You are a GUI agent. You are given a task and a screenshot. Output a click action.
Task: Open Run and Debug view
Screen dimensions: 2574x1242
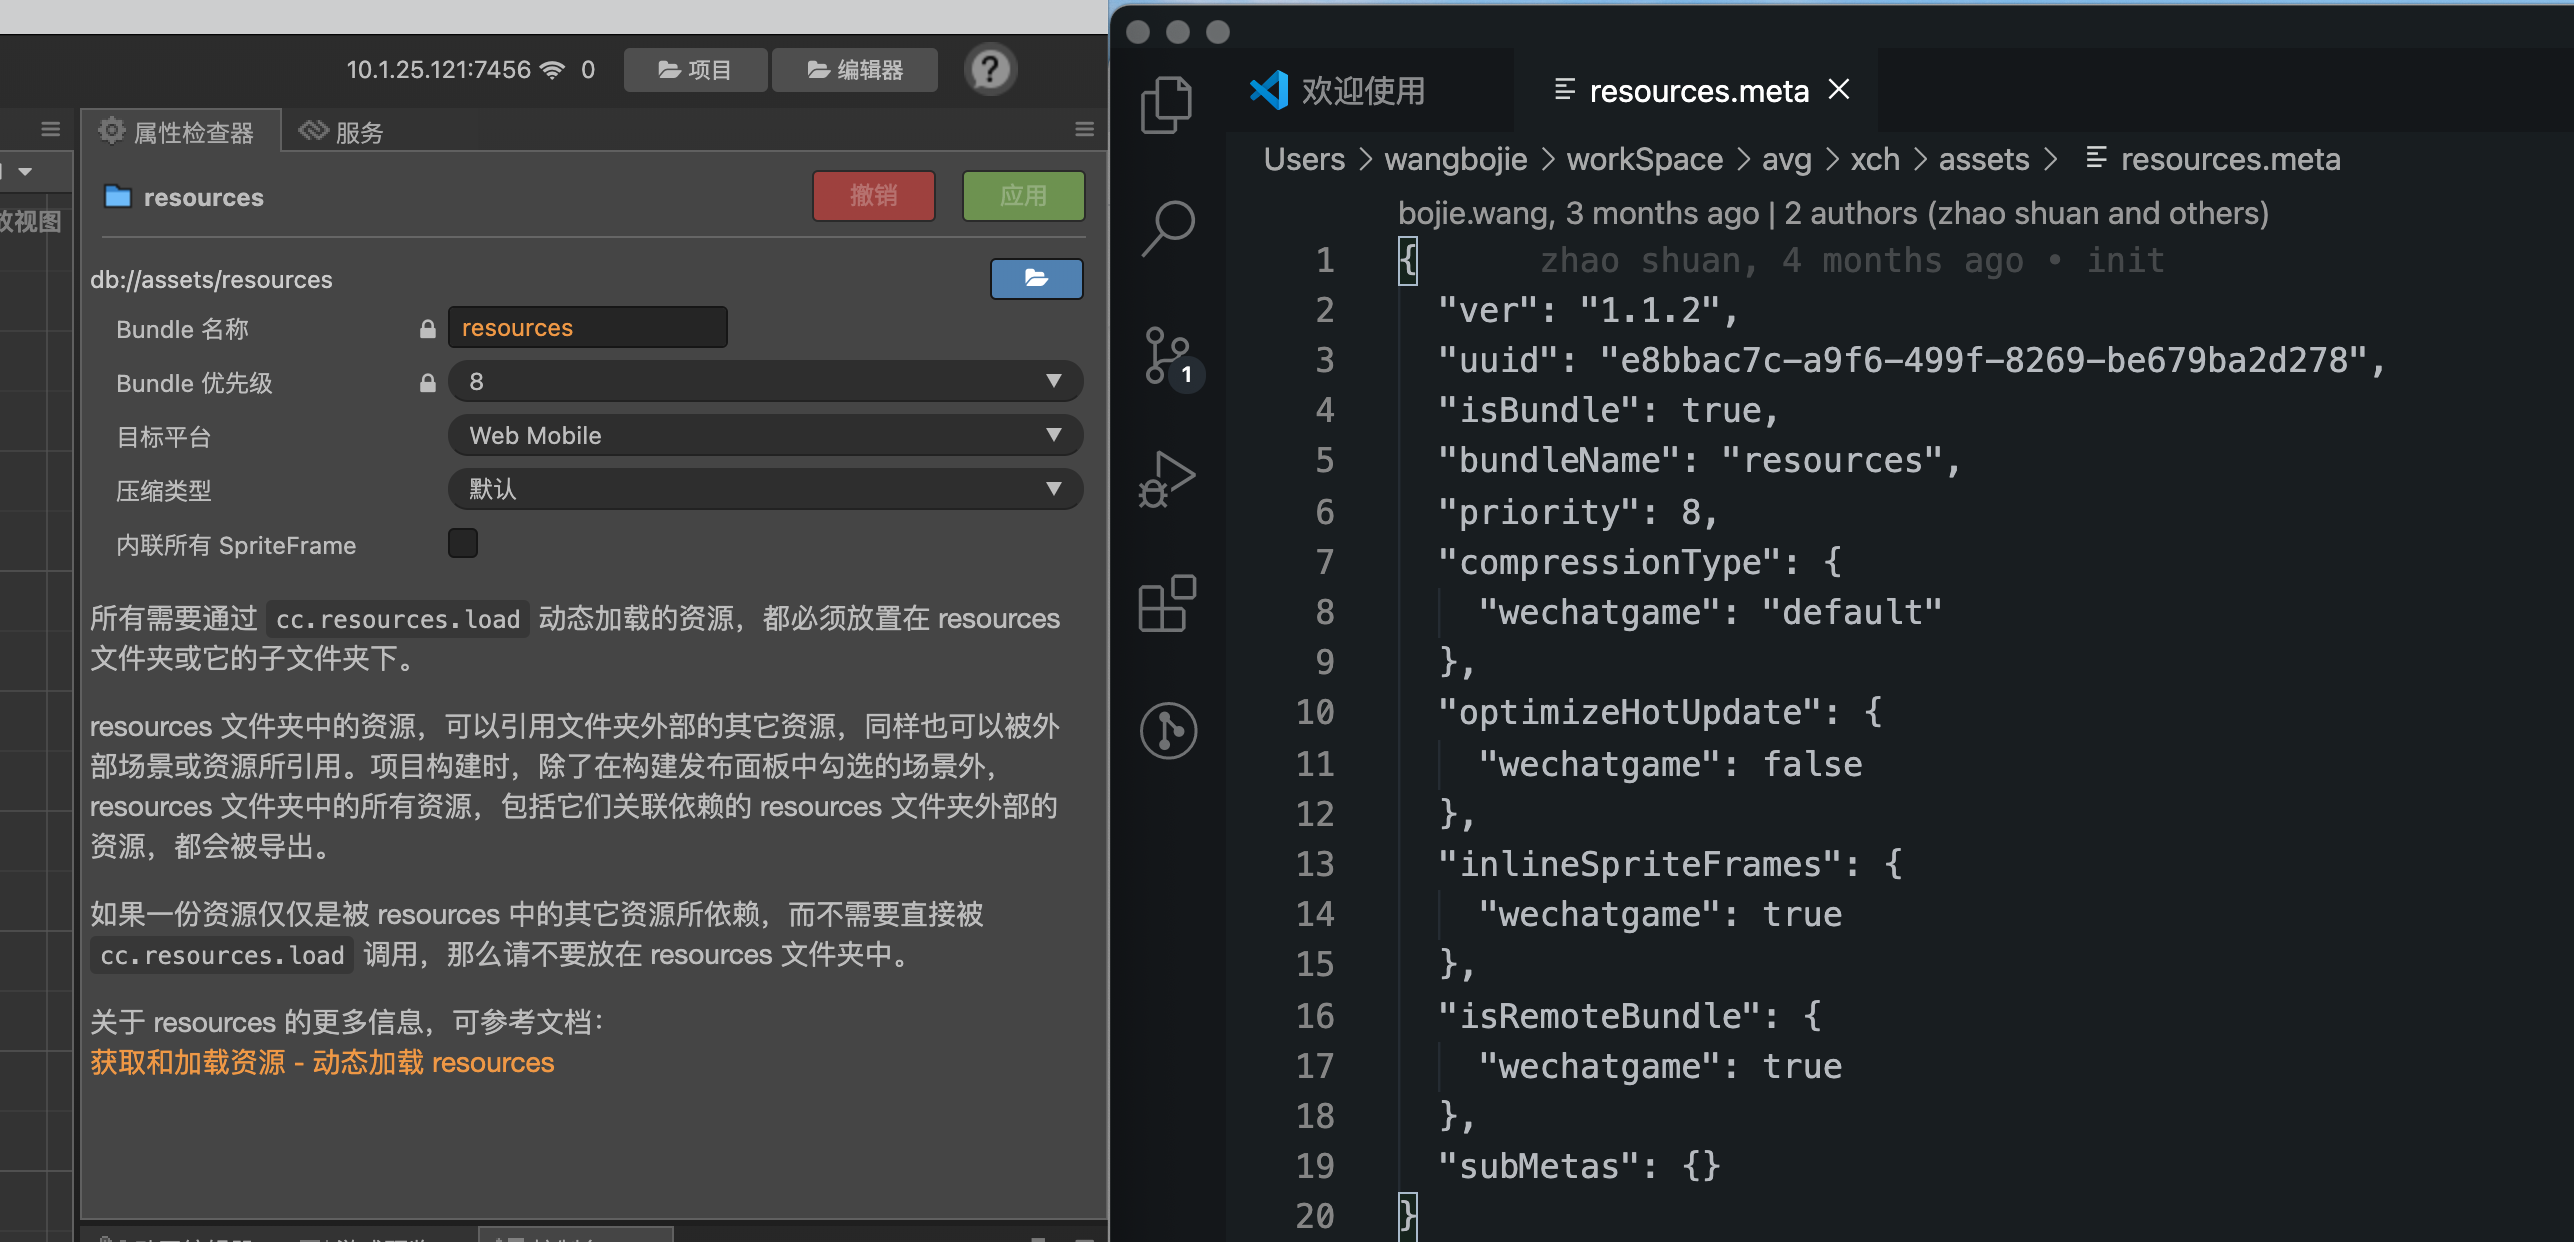[1166, 480]
